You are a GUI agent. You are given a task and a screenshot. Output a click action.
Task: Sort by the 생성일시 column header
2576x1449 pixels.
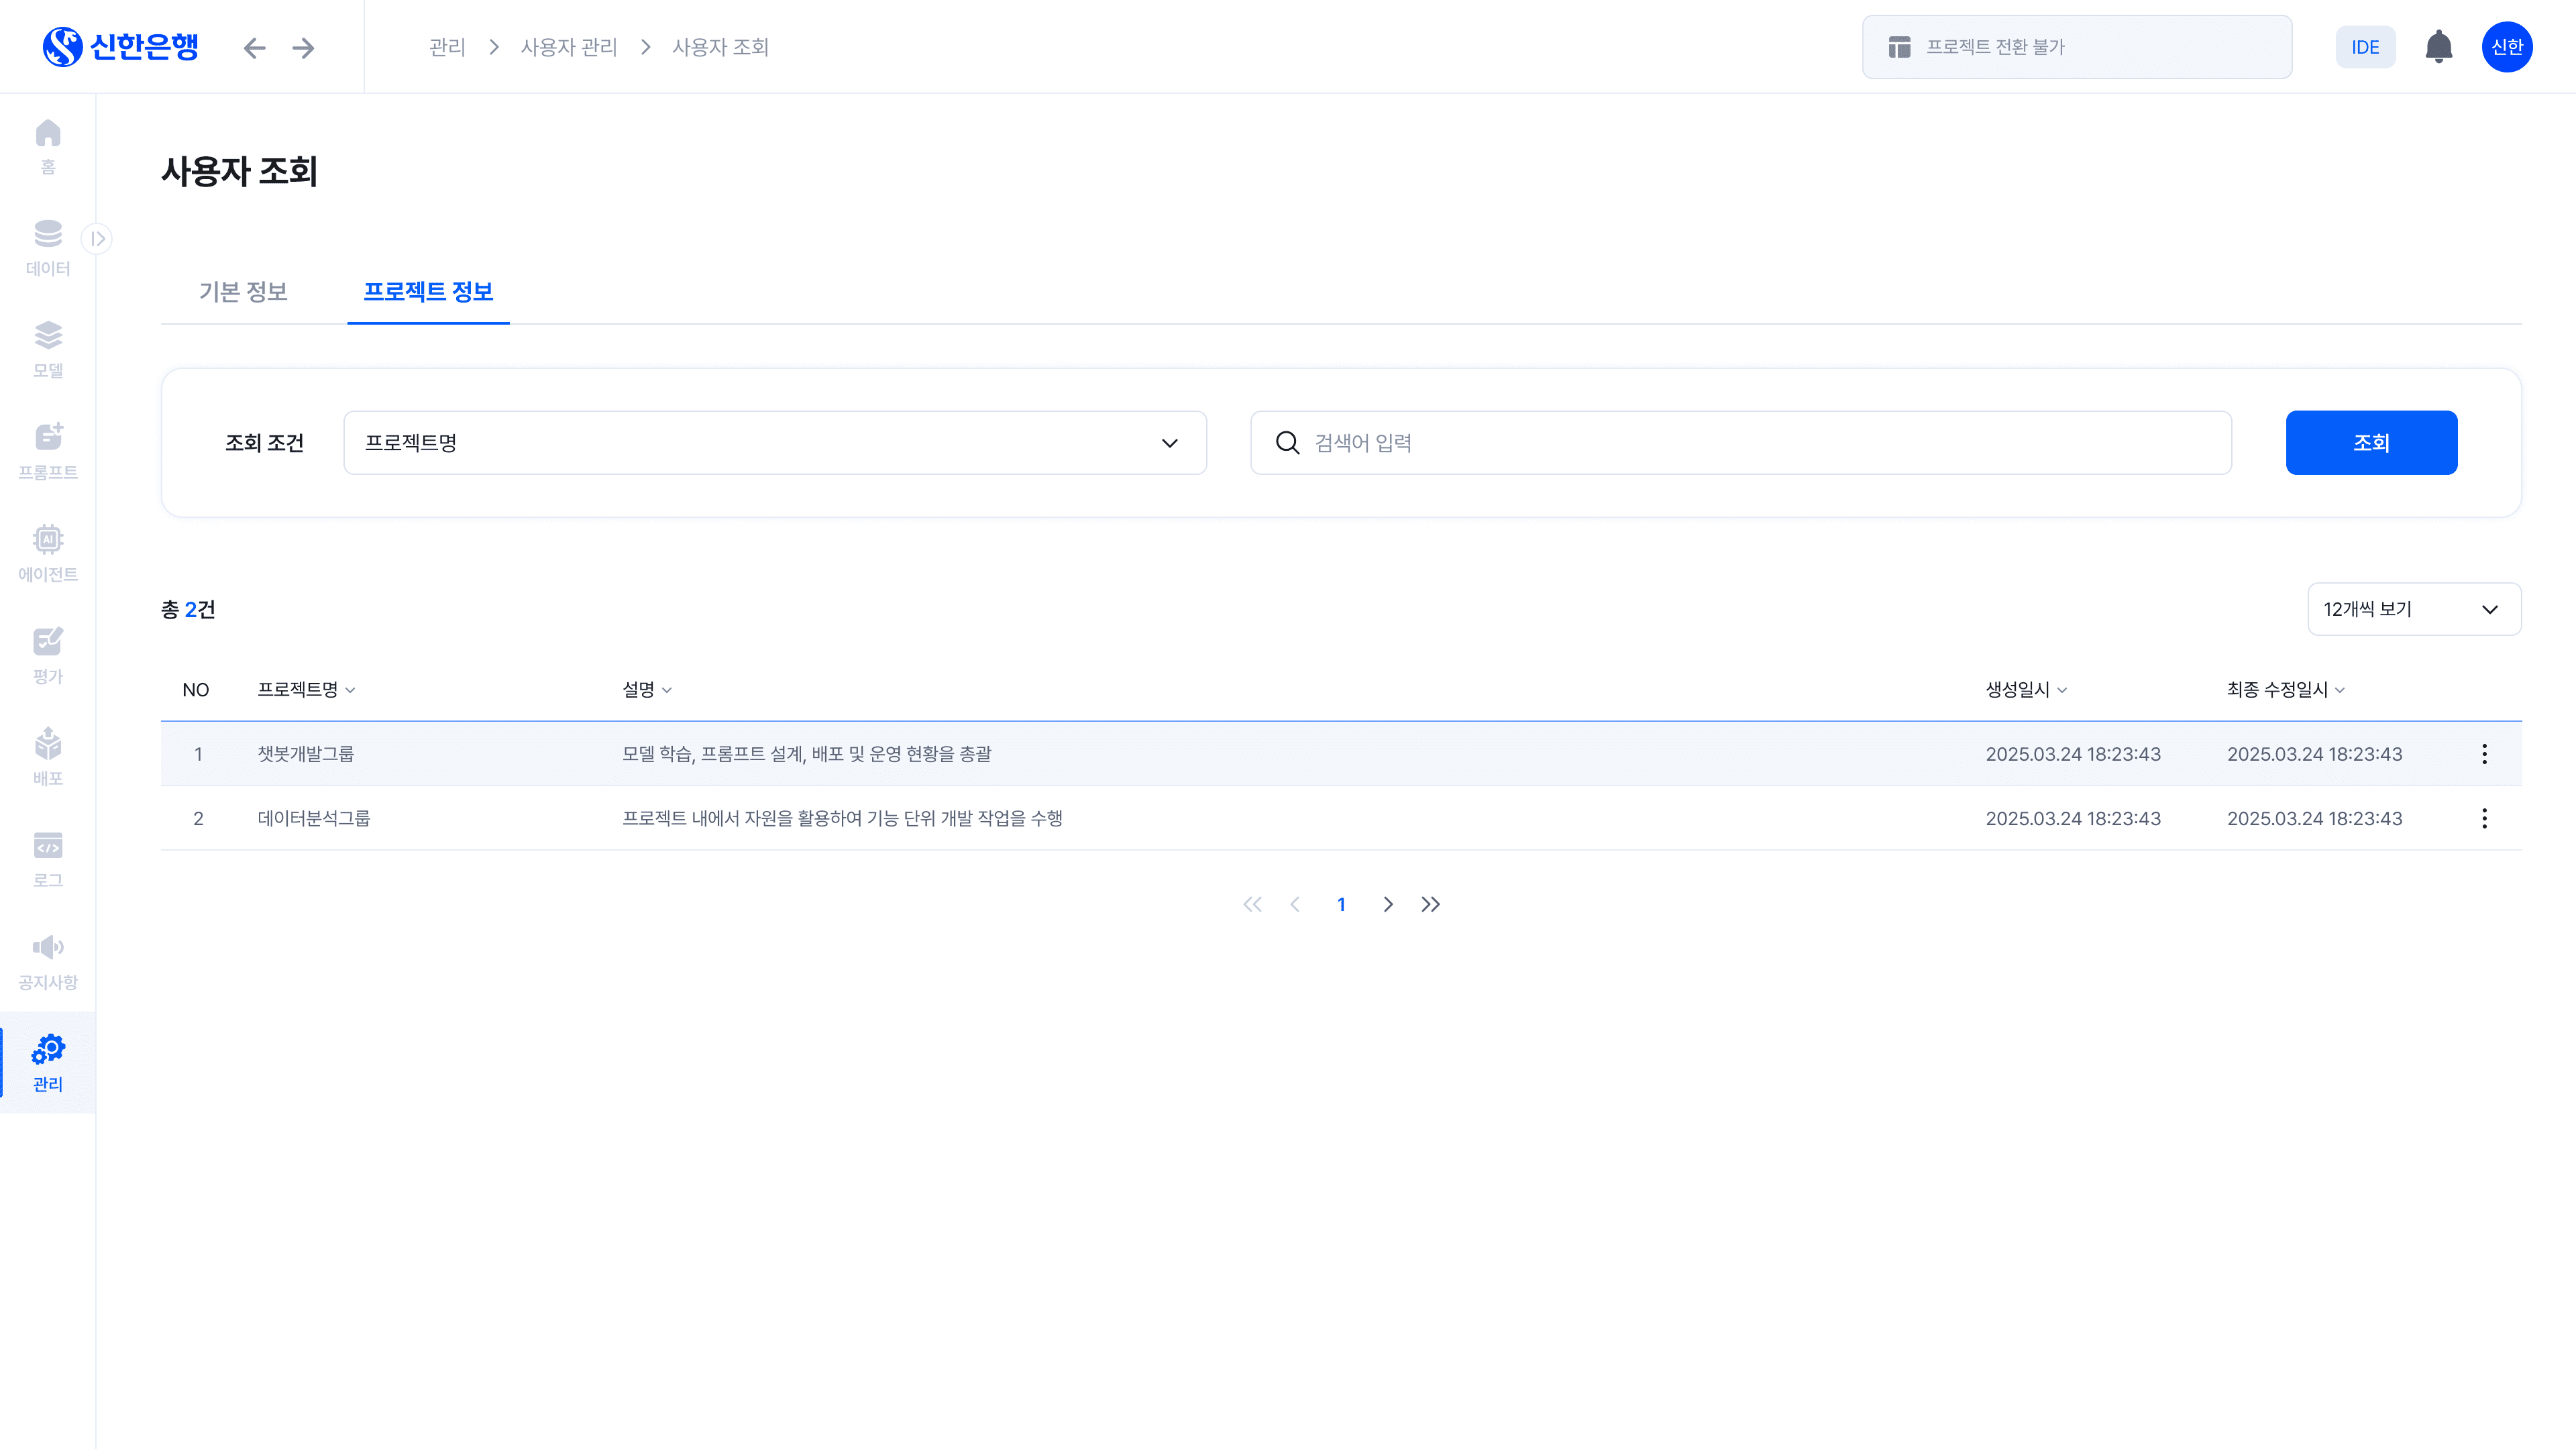click(2025, 690)
